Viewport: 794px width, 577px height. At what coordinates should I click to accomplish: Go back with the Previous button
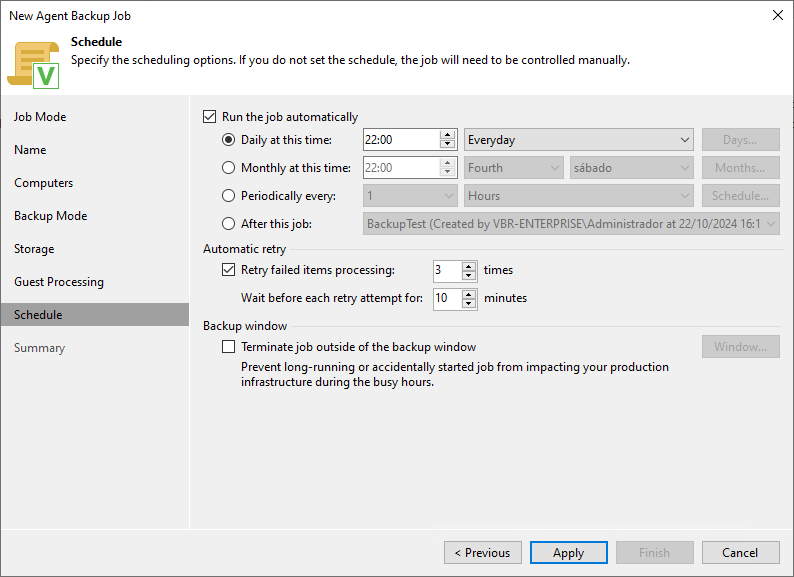[x=484, y=553]
